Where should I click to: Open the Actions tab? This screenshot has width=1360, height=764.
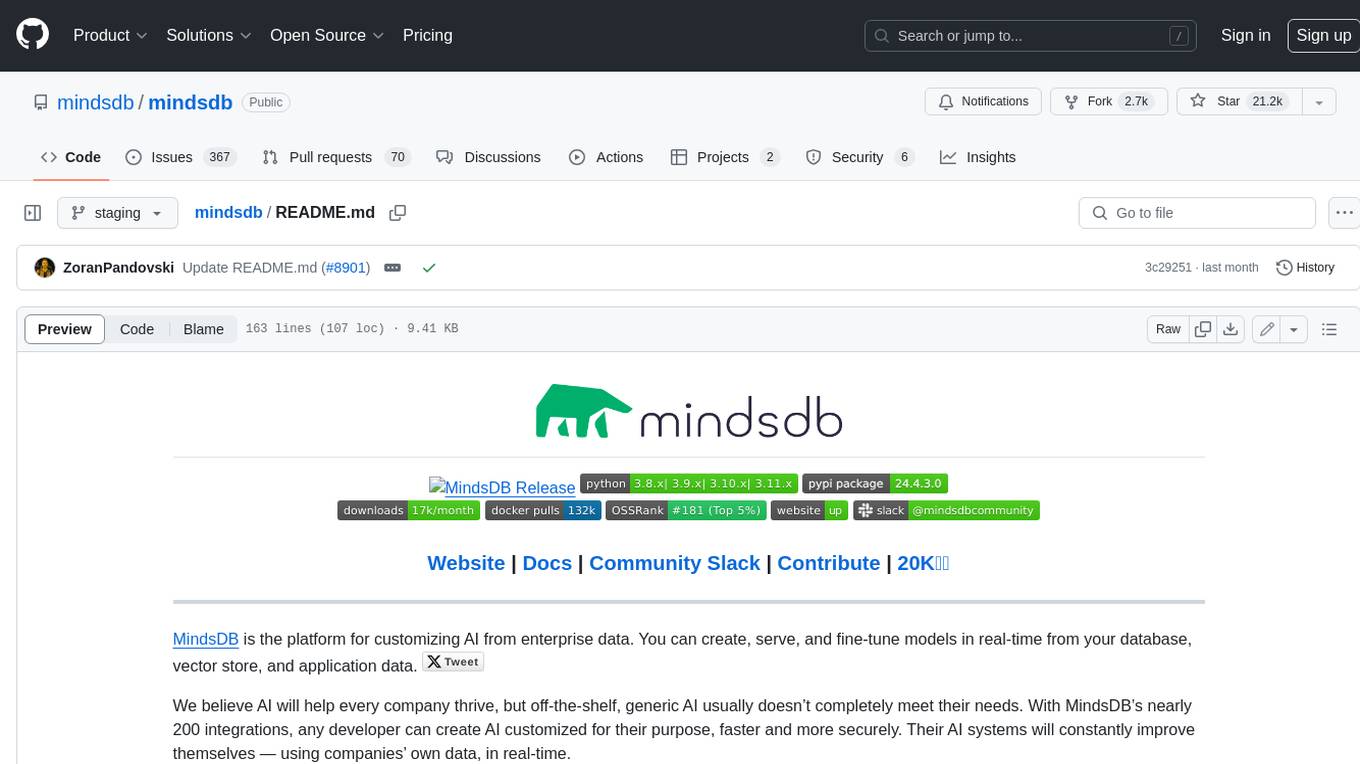[x=606, y=157]
